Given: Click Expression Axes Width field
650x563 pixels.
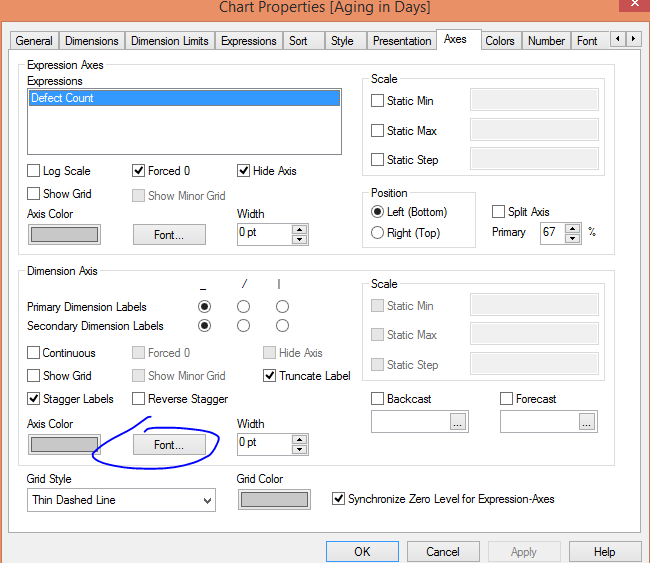Looking at the screenshot, I should (265, 235).
